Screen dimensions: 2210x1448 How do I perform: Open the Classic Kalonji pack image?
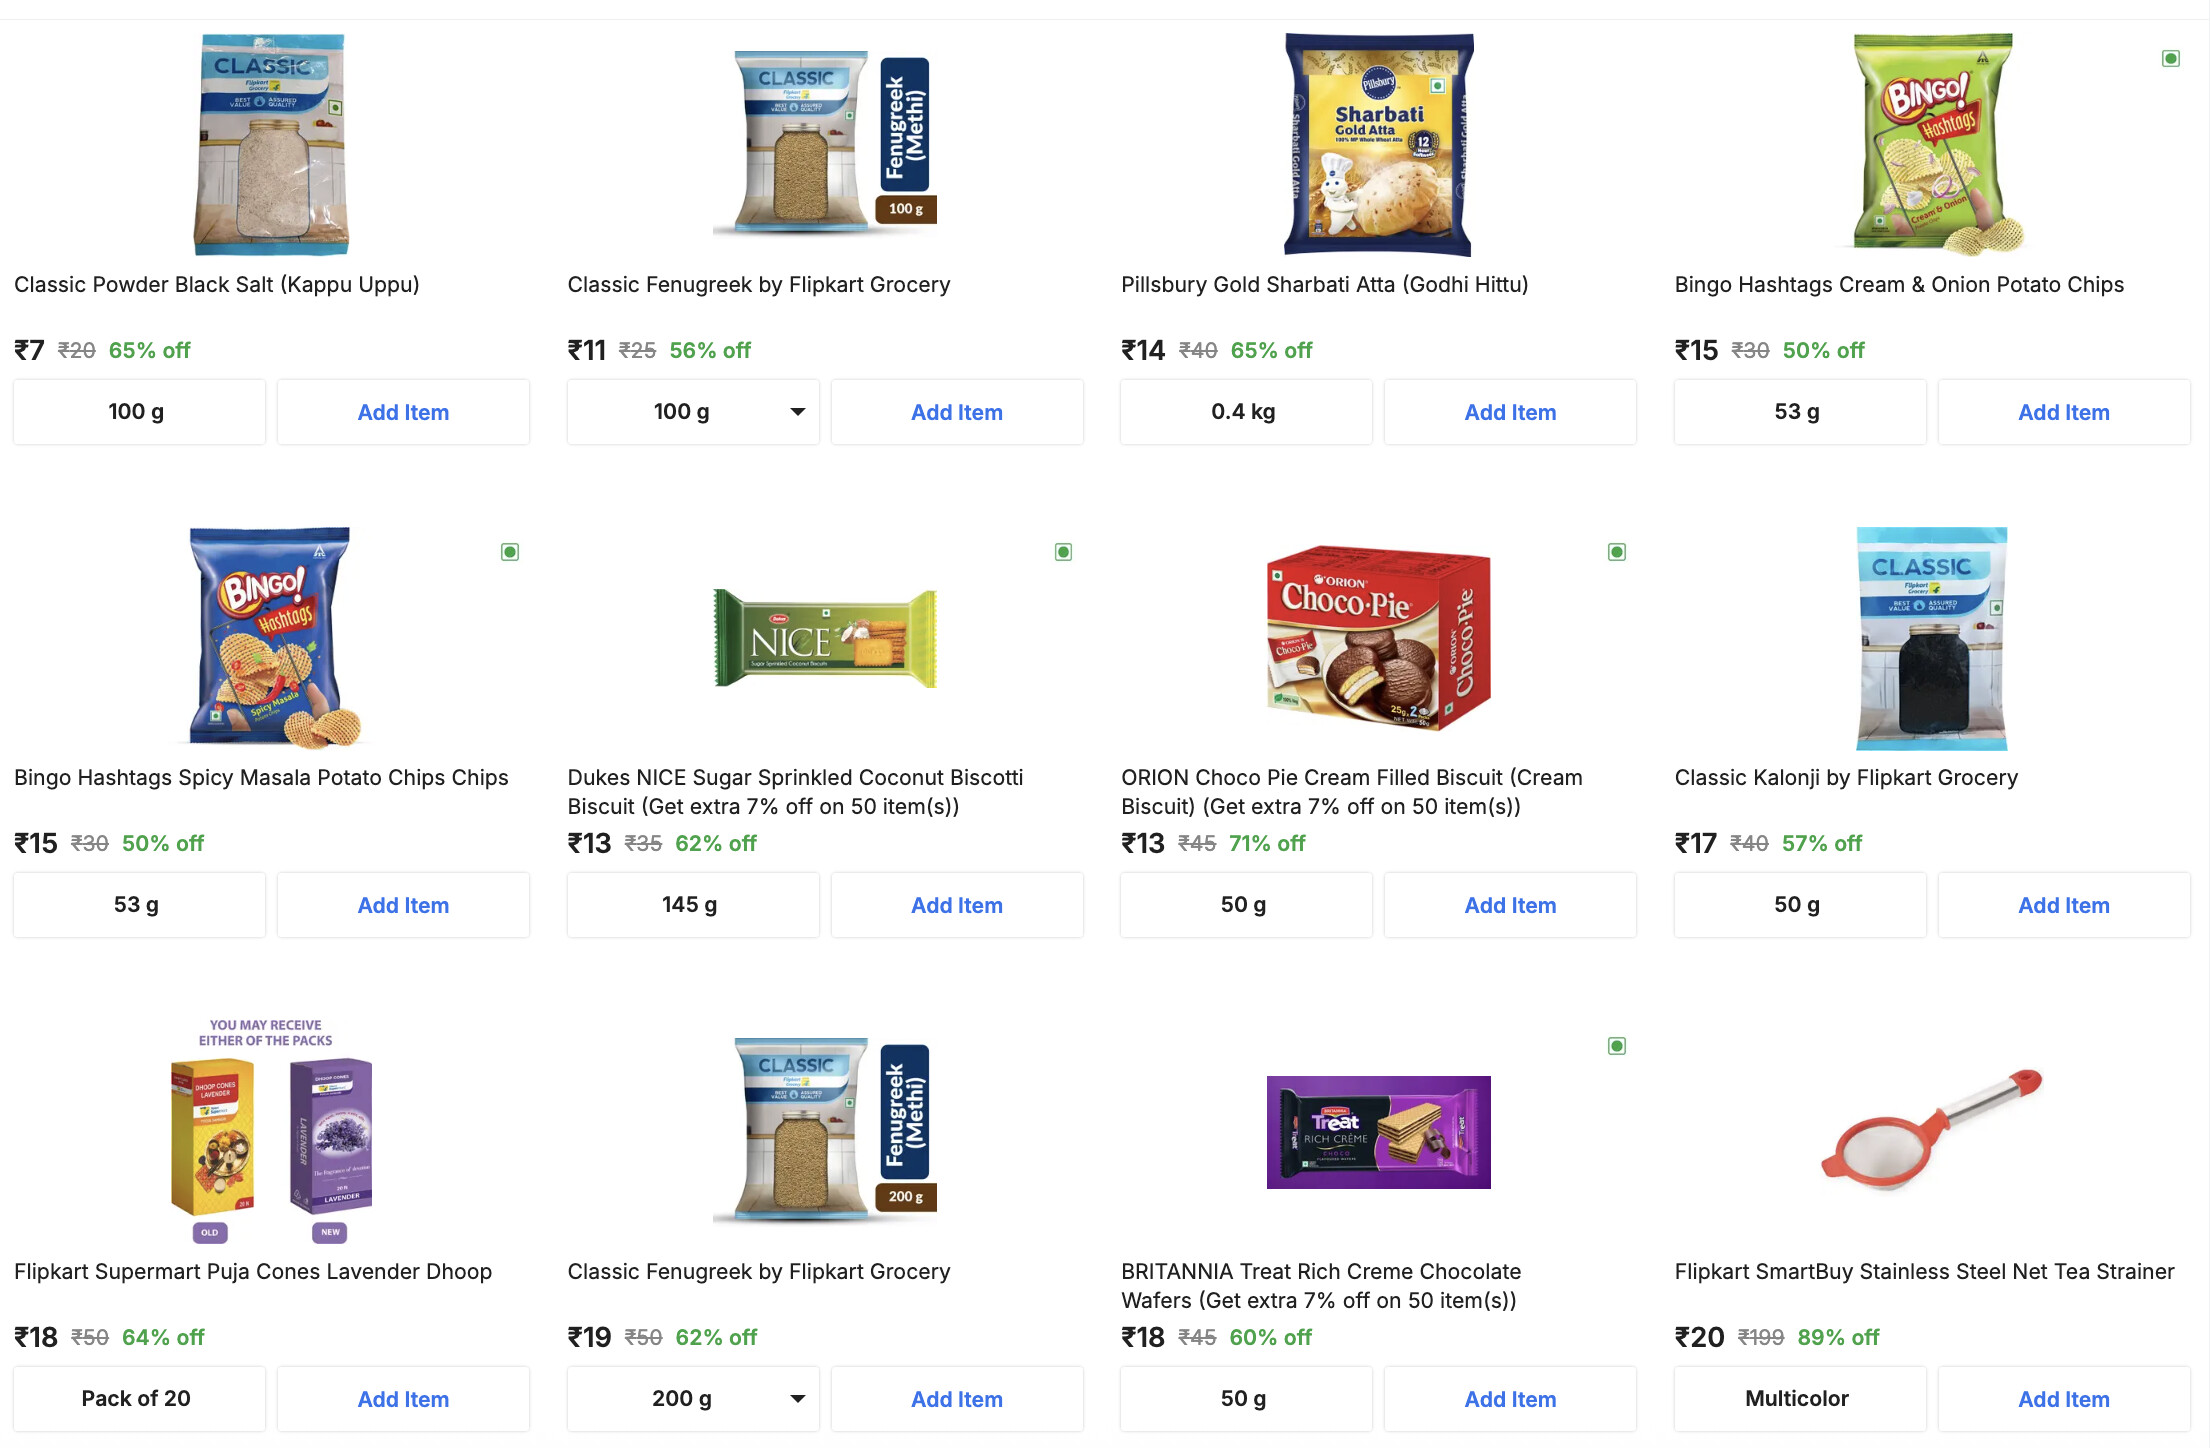click(x=1931, y=638)
